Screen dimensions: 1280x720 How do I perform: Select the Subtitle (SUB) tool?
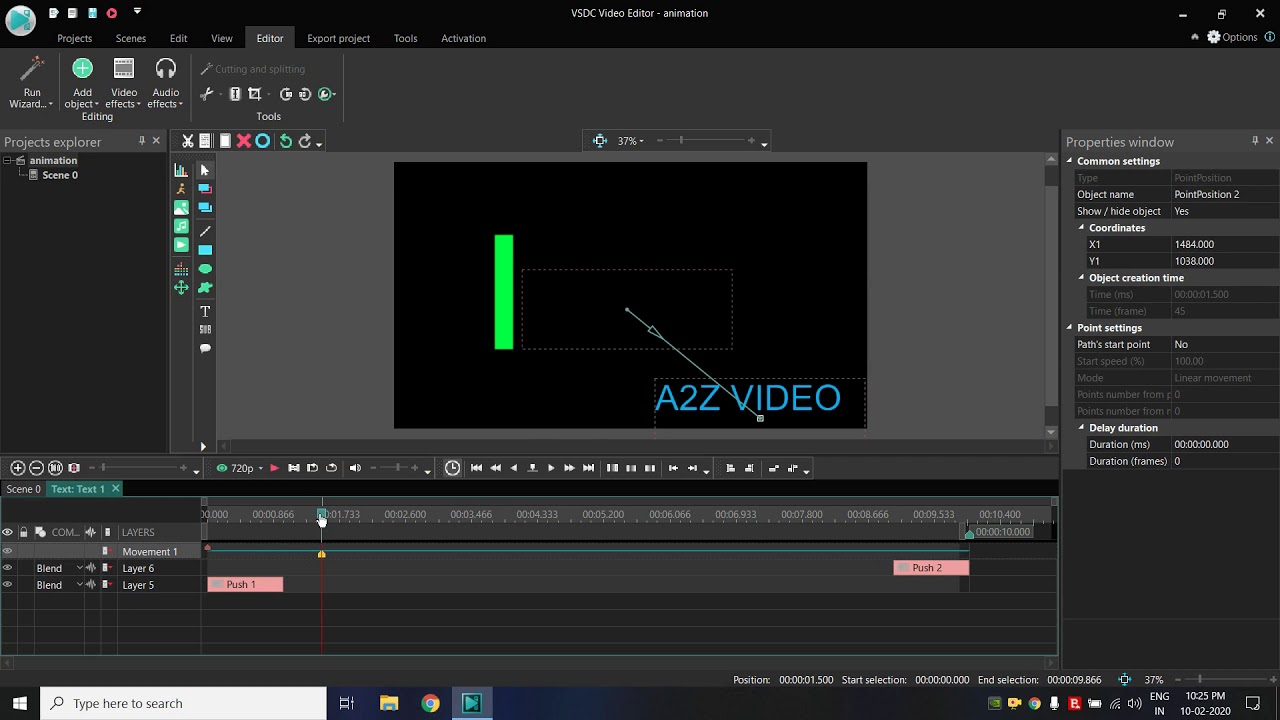pos(205,330)
